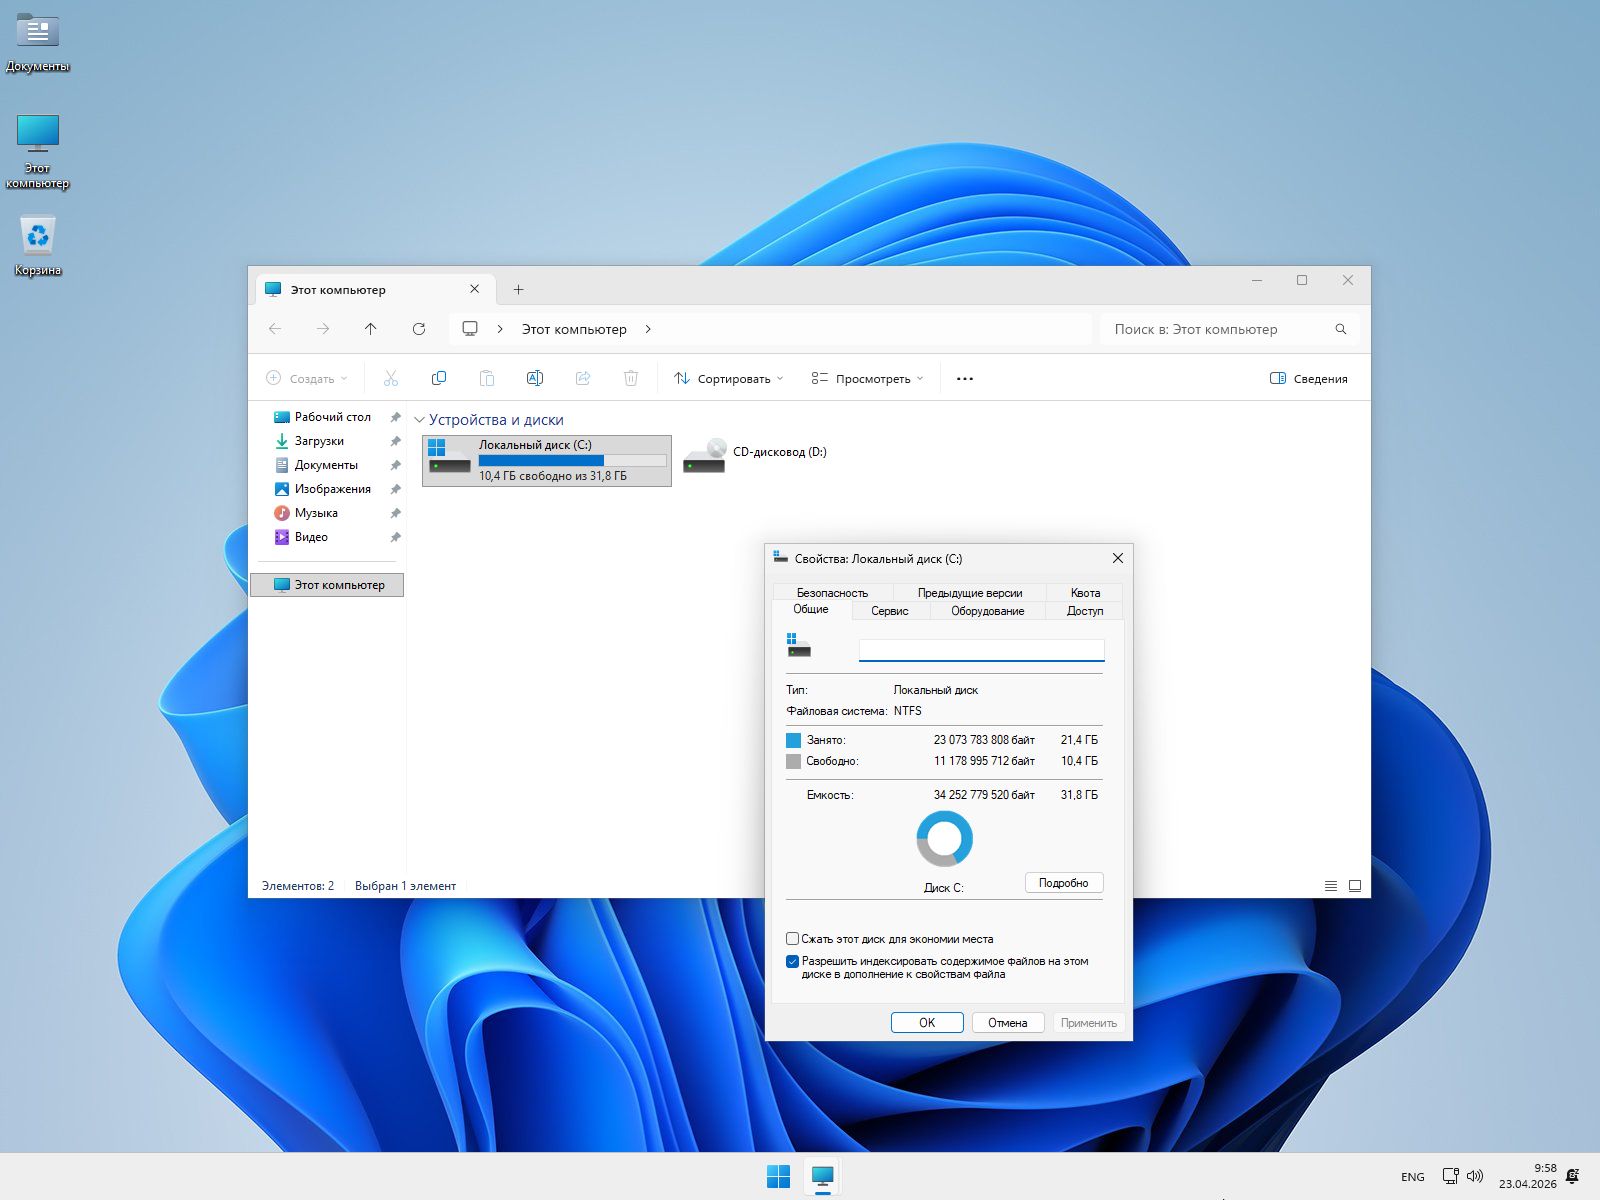Expand the Просмотреть view dropdown
This screenshot has width=1600, height=1200.
pyautogui.click(x=867, y=379)
